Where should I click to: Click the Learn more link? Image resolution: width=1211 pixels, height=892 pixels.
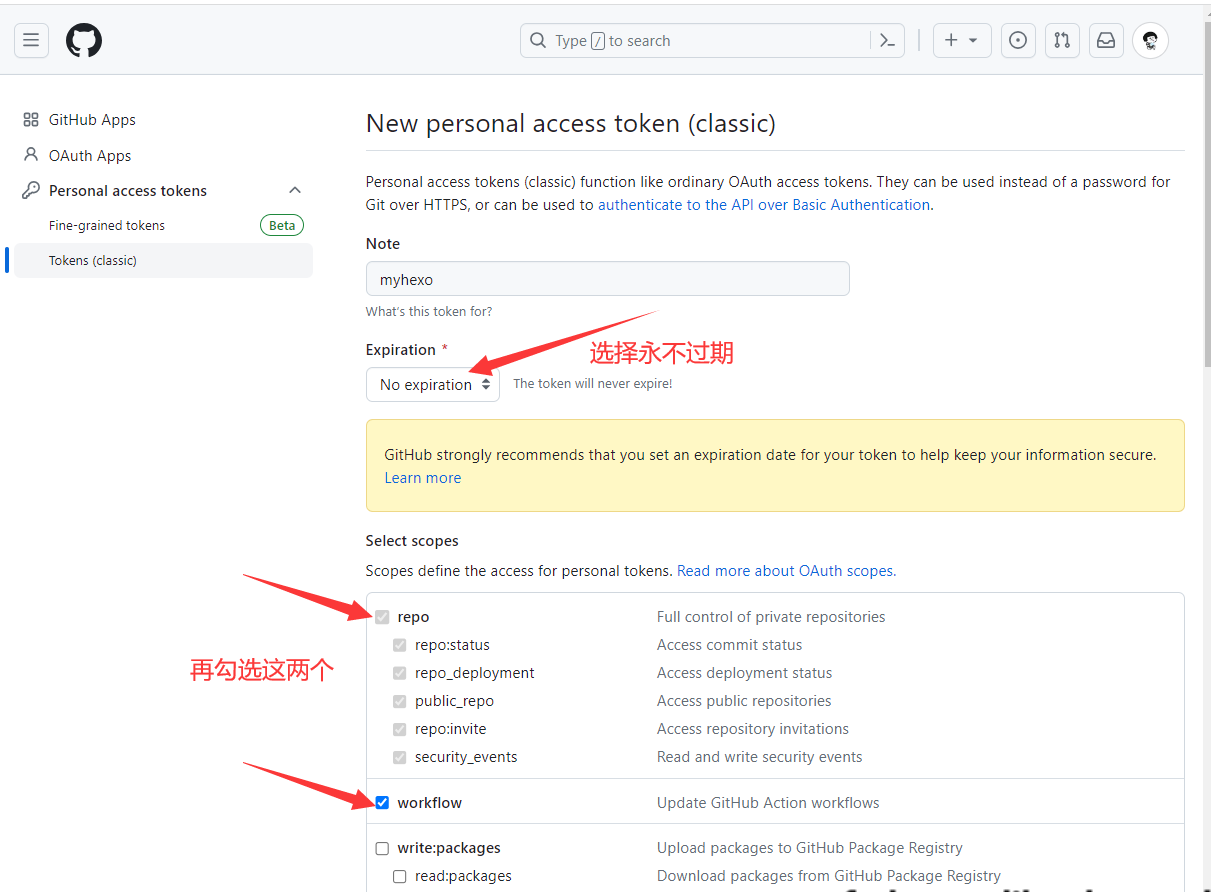point(423,478)
